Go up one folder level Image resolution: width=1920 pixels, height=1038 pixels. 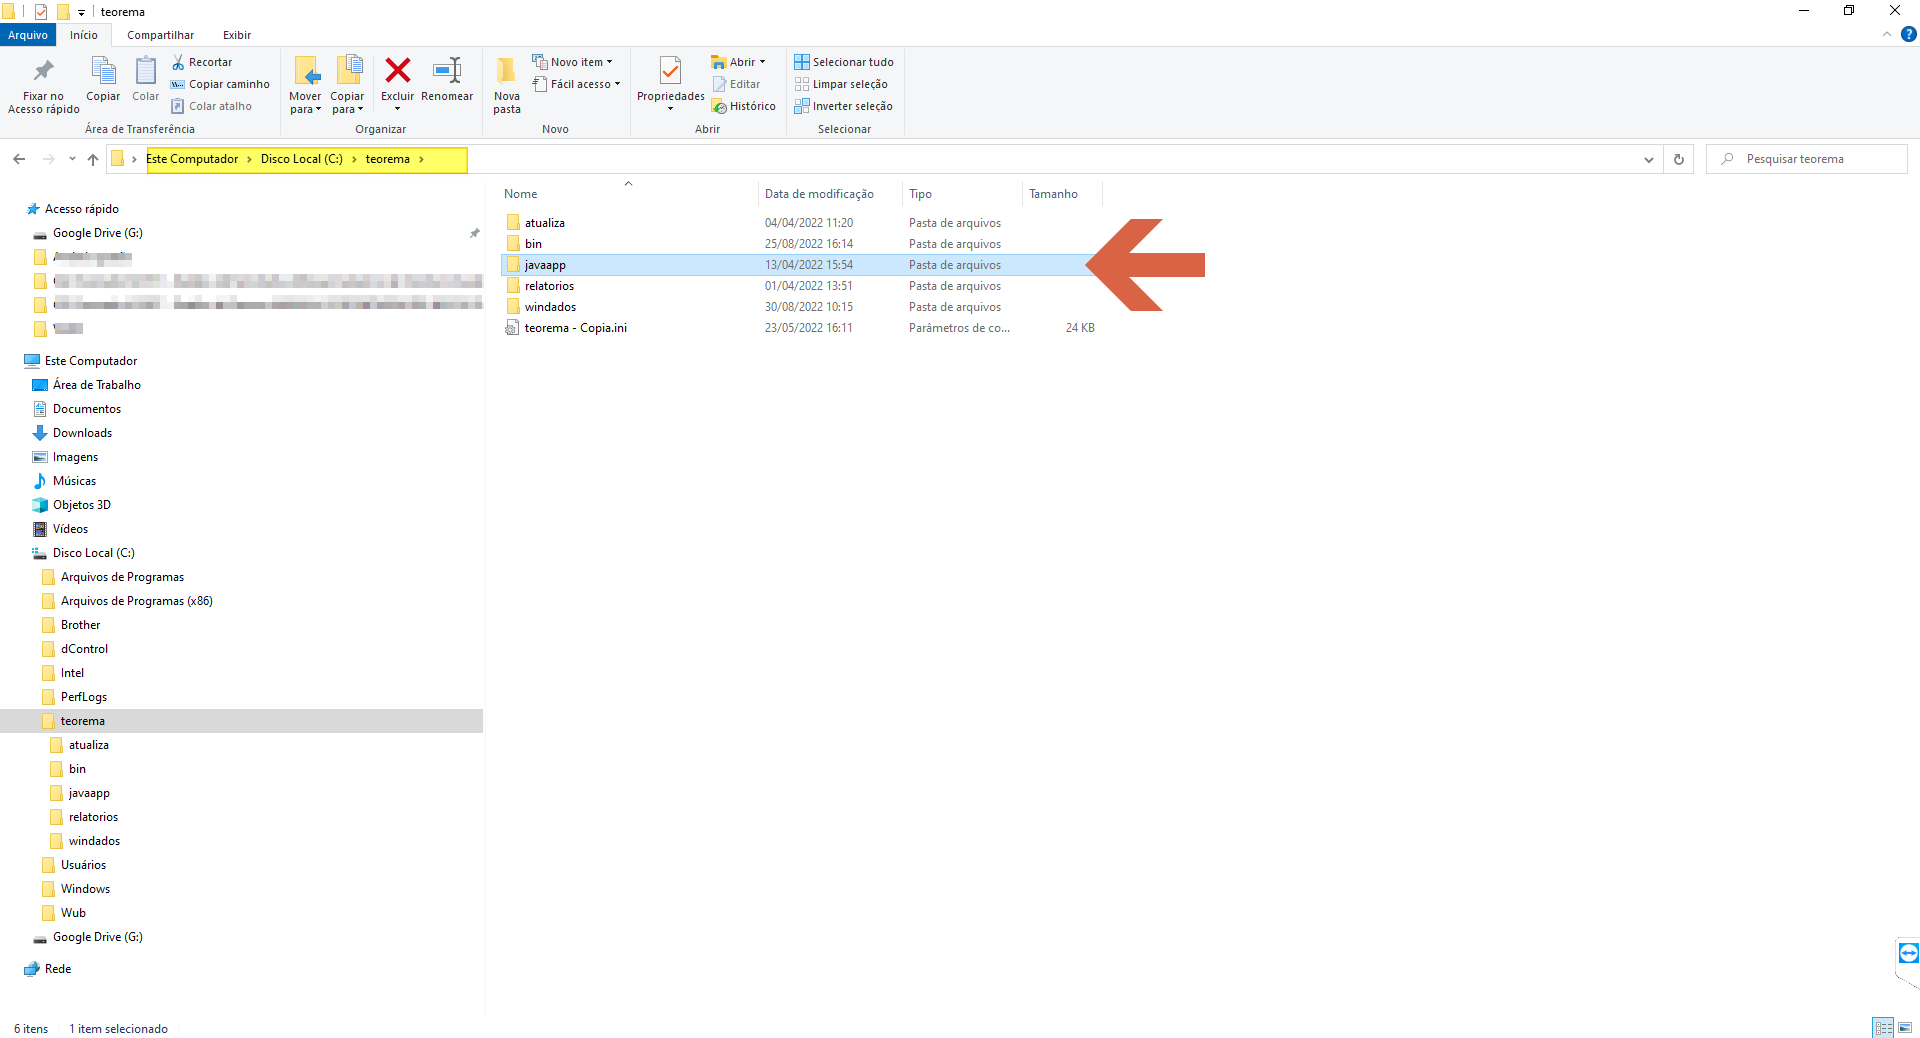[93, 159]
